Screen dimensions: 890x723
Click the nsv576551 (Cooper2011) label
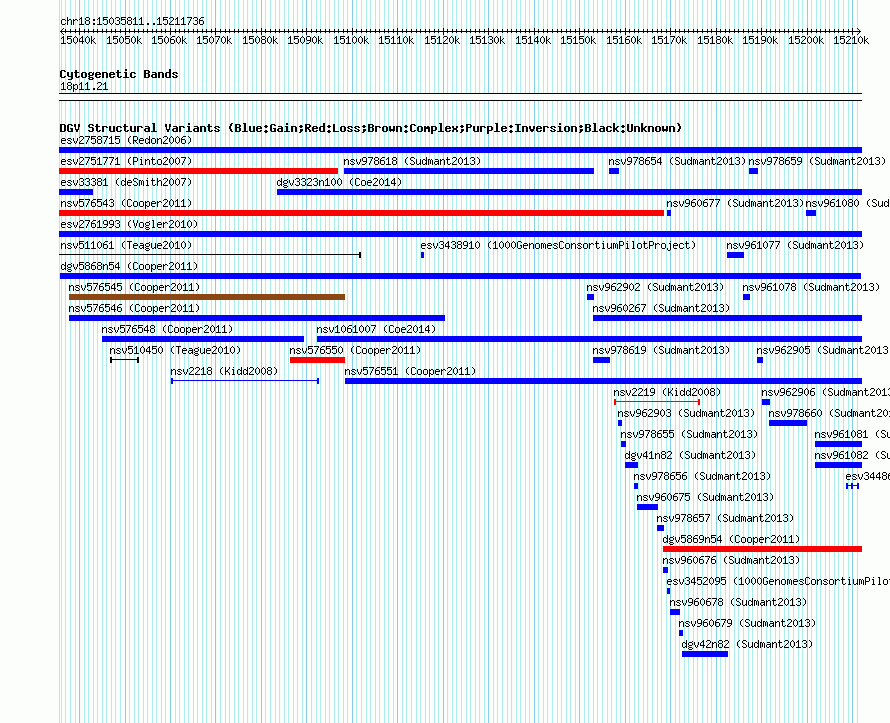click(x=410, y=371)
